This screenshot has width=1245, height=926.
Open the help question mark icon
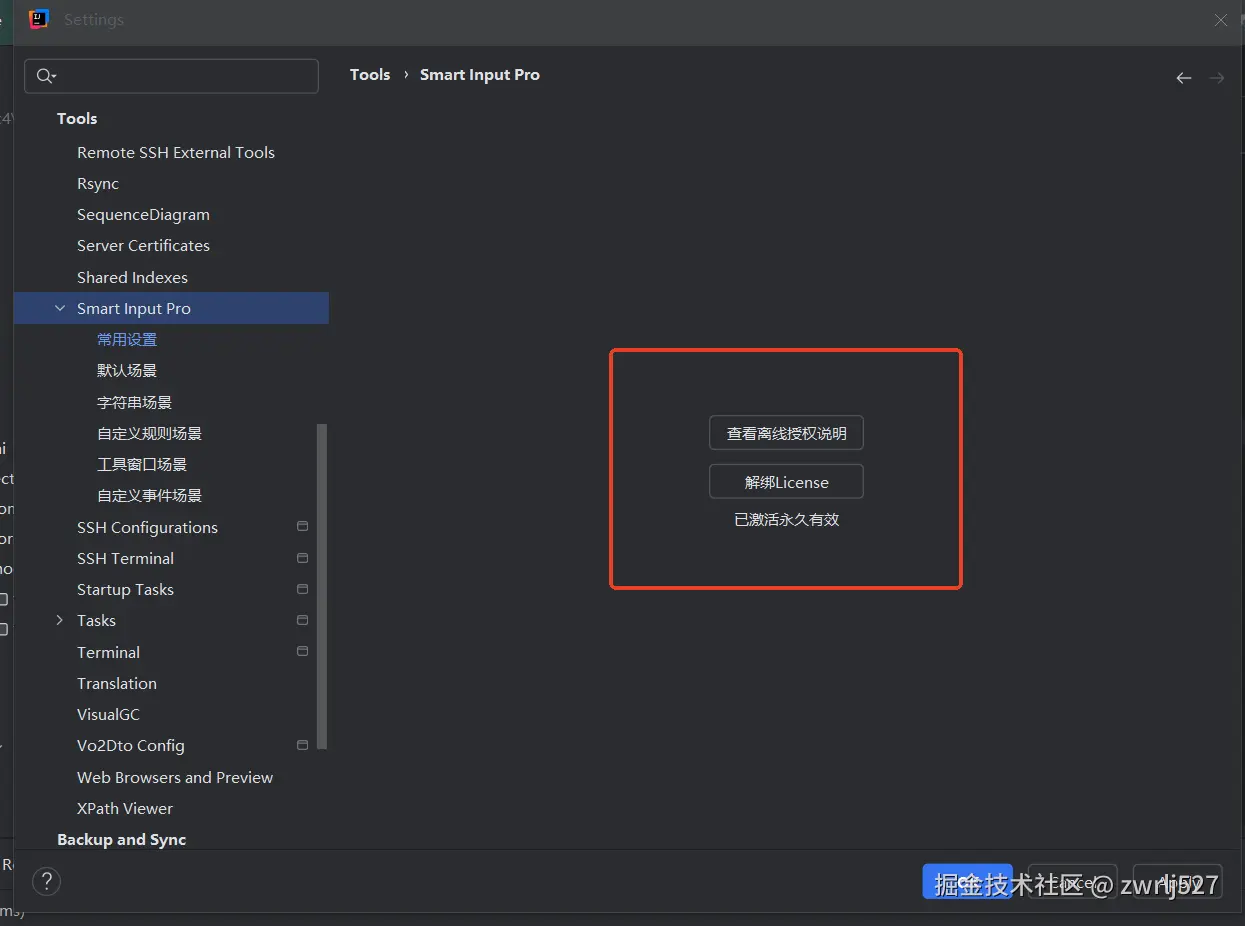[47, 881]
